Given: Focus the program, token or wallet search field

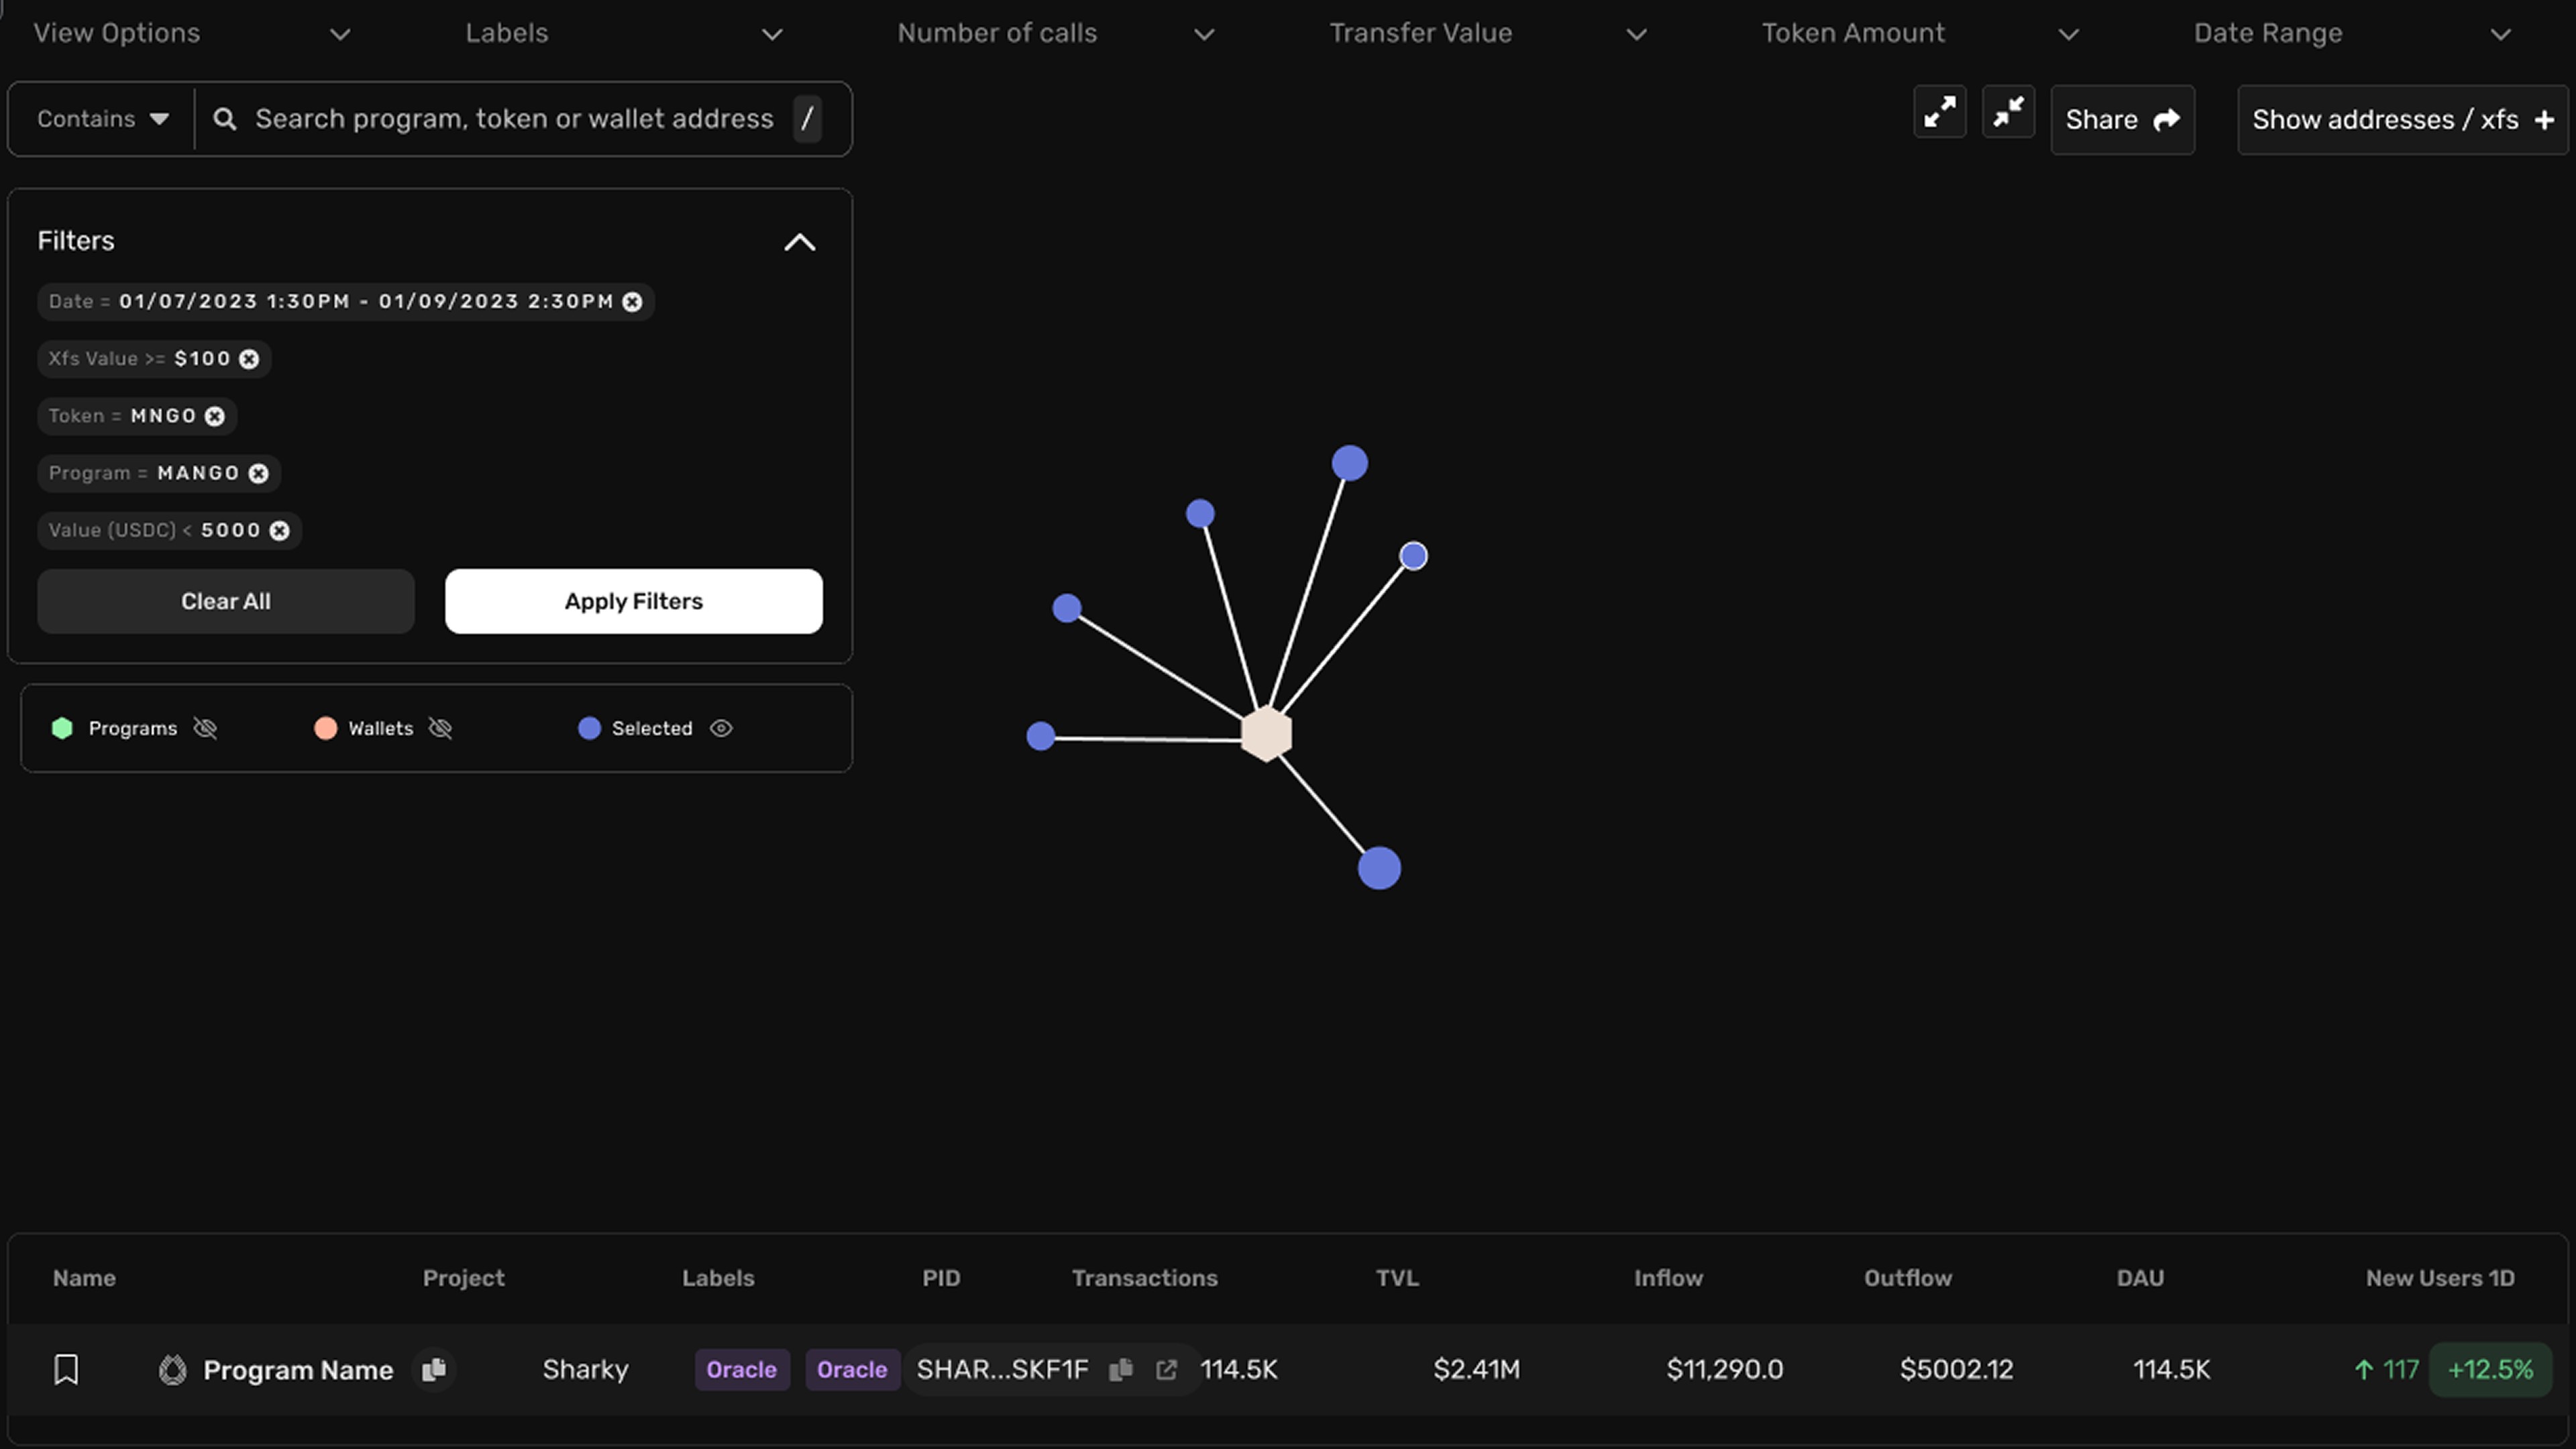Looking at the screenshot, I should click(x=515, y=119).
